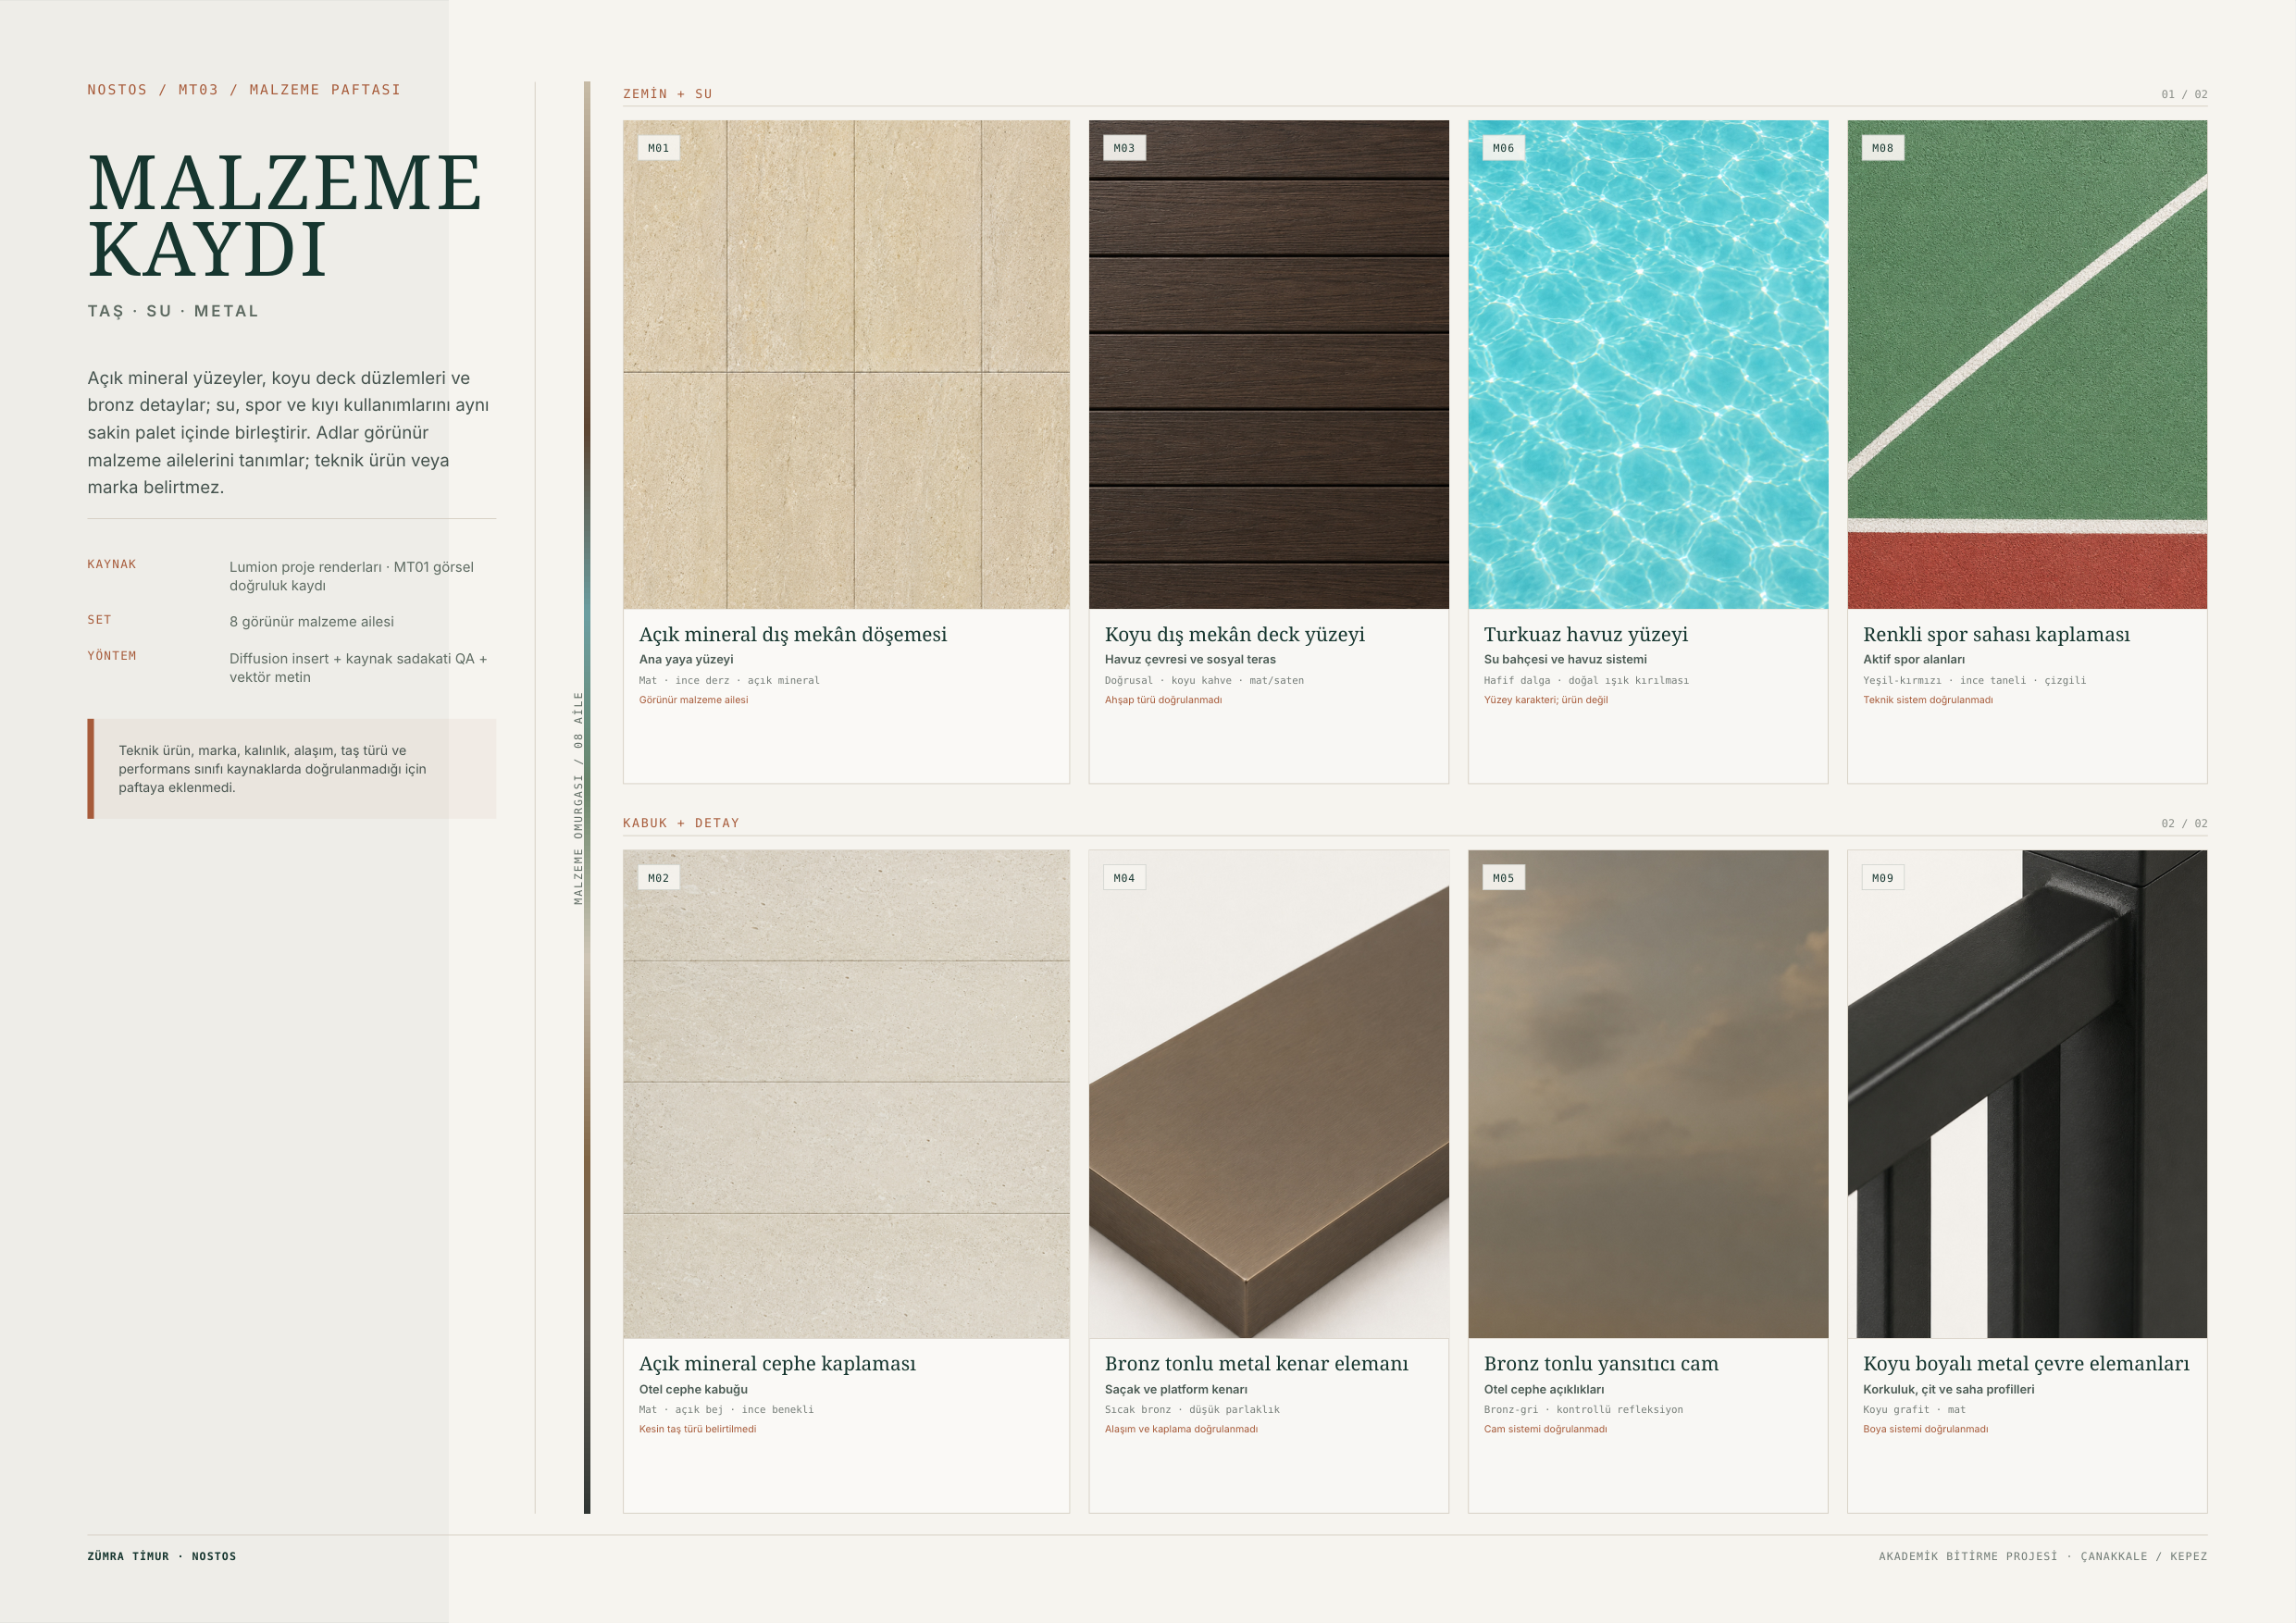Click the M01 tag badge
Viewport: 2296px width, 1623px height.
(x=658, y=148)
